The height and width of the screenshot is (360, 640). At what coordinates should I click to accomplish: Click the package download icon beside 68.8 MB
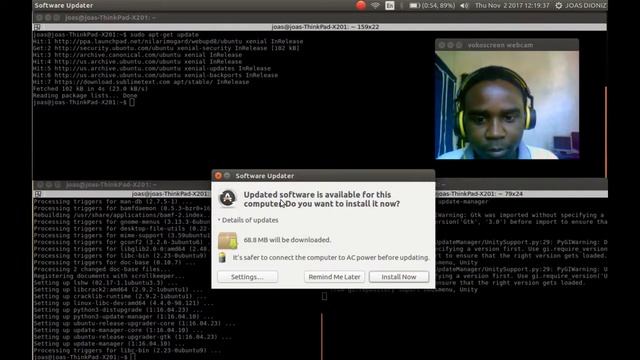(x=227, y=240)
